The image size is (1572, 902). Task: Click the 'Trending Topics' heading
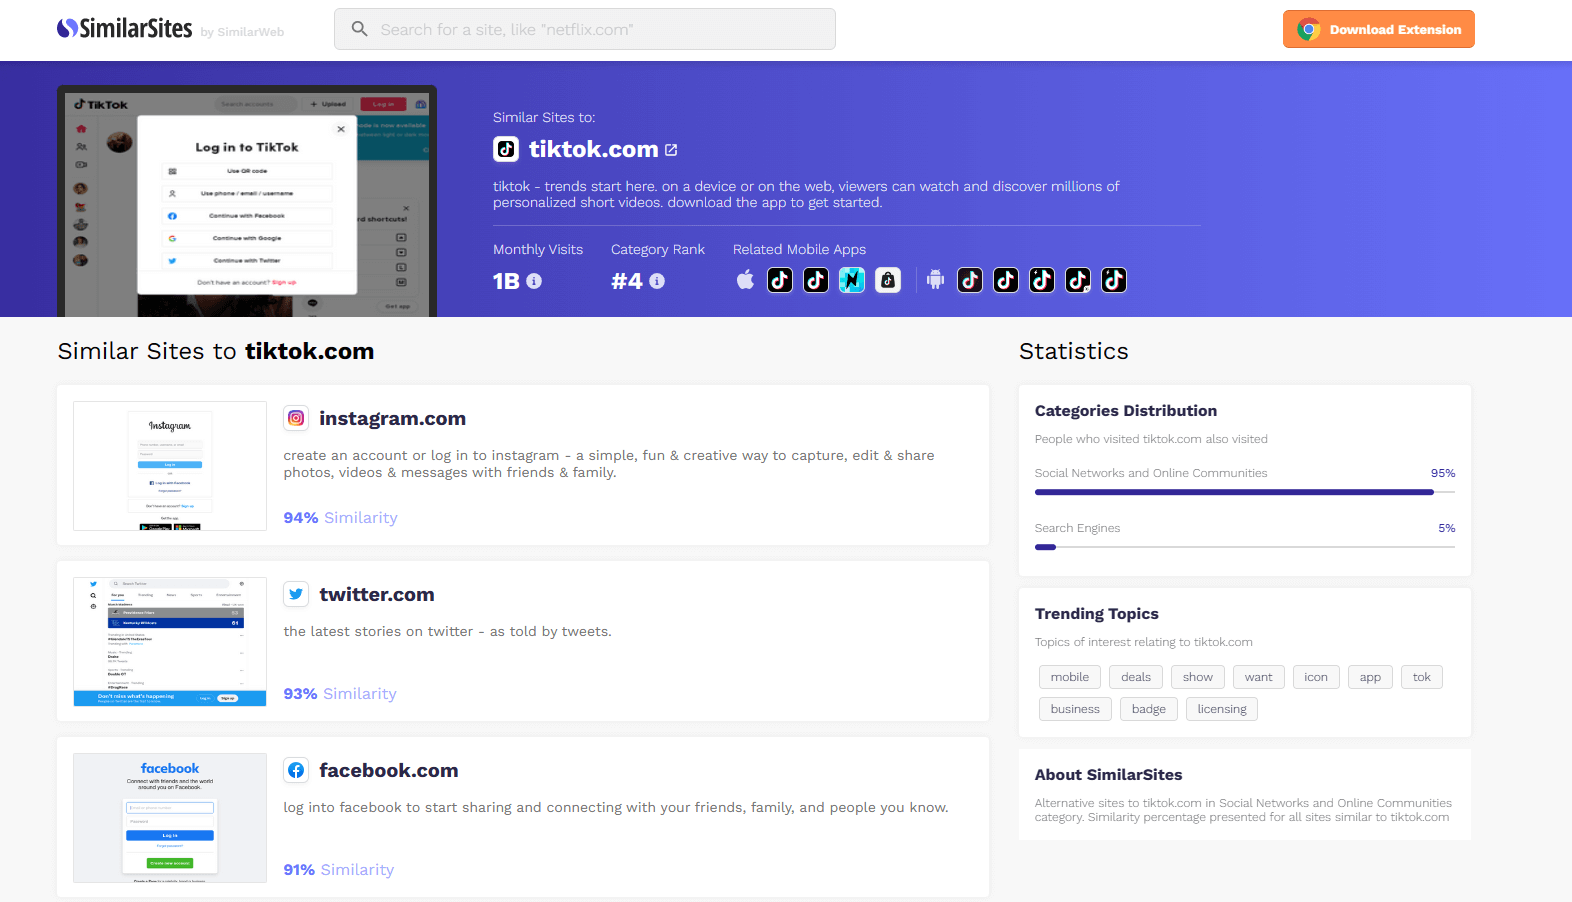1097,614
